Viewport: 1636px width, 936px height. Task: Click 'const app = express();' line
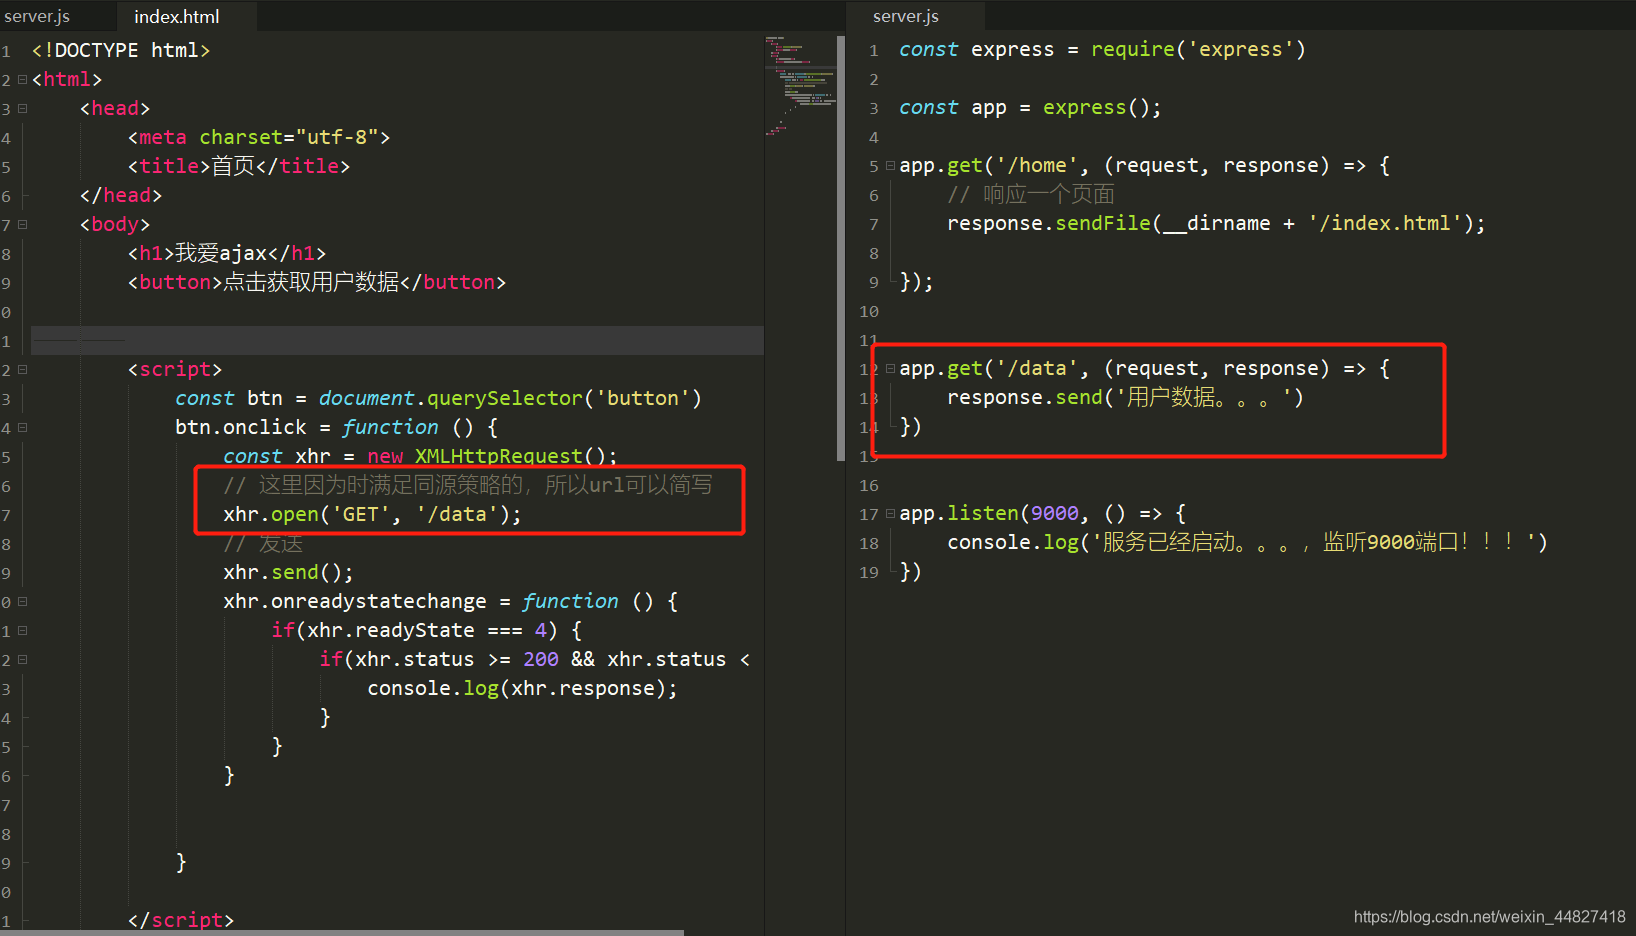pos(1030,107)
